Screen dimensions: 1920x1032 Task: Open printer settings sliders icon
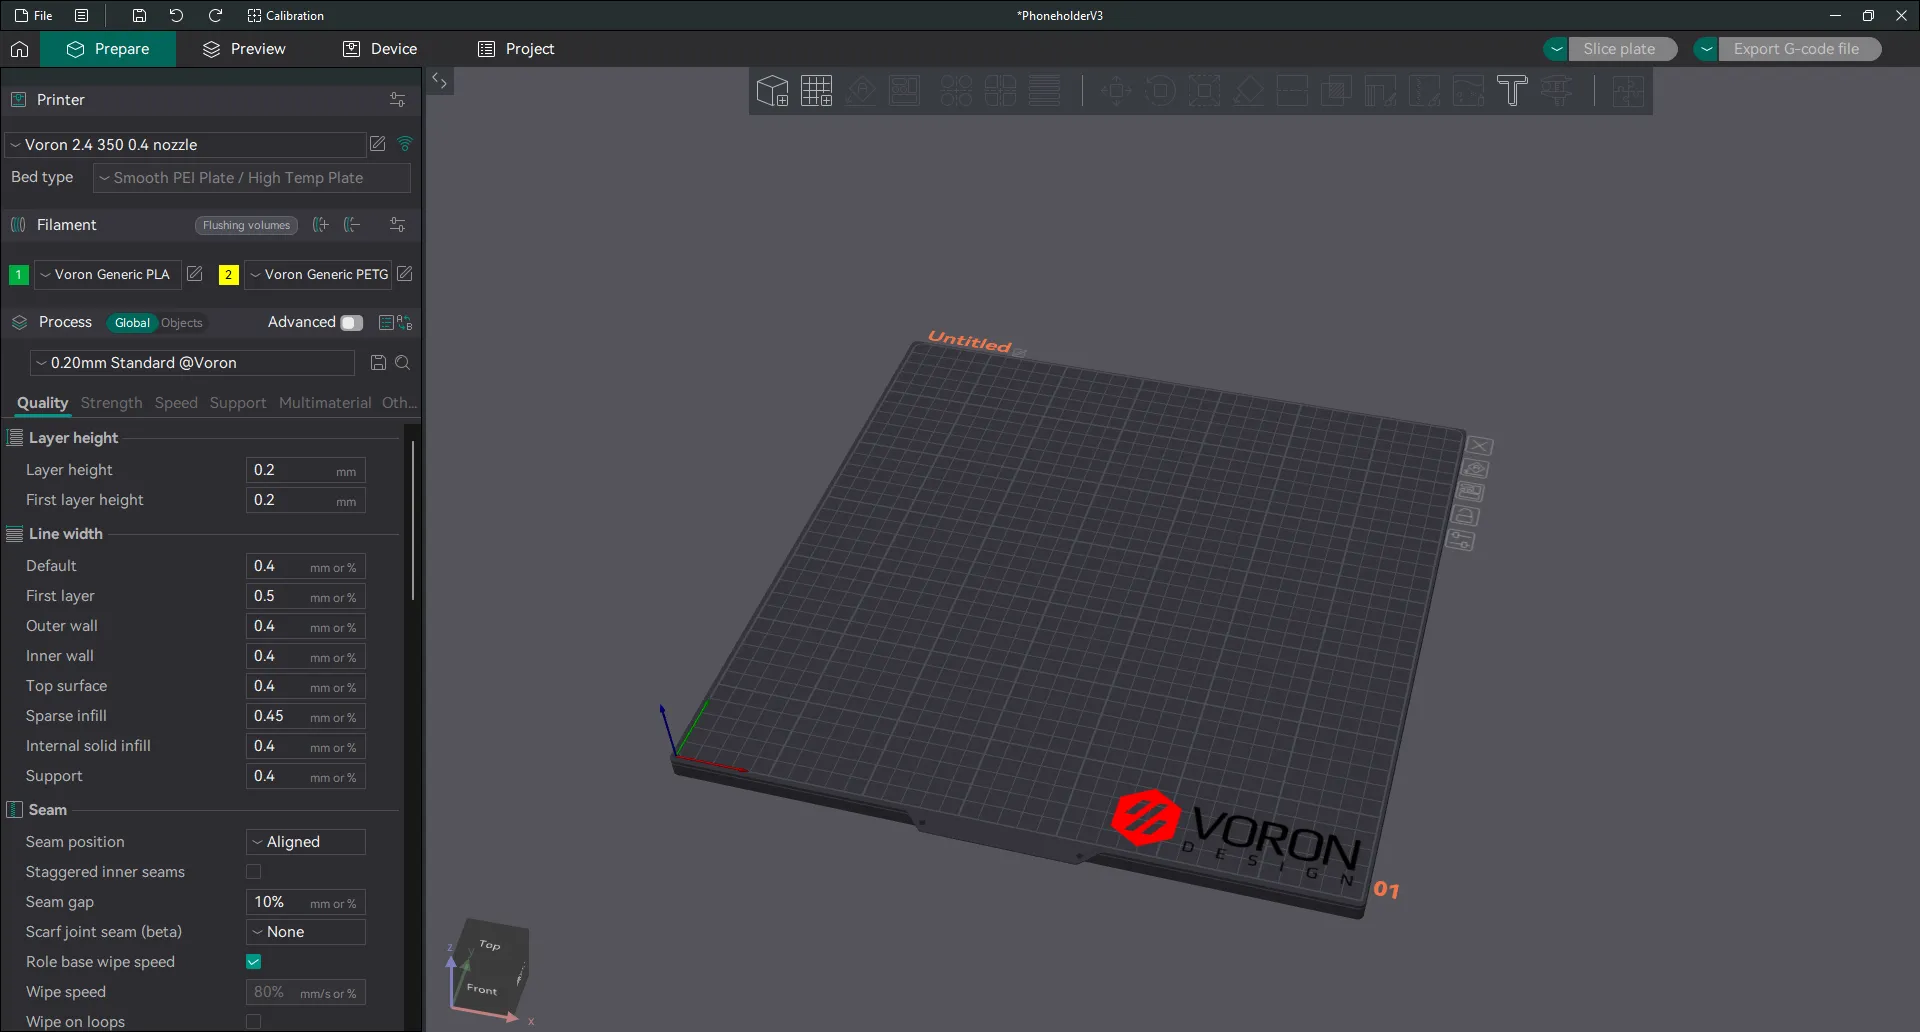tap(397, 100)
